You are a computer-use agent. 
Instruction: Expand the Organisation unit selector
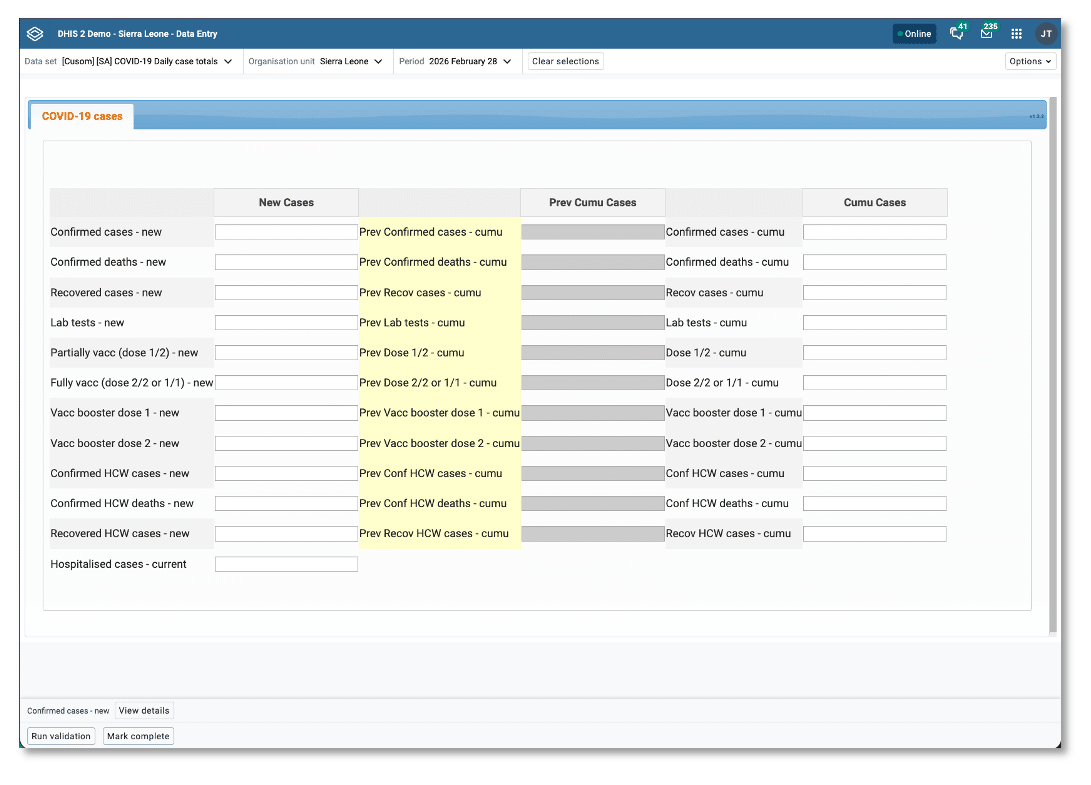[x=318, y=61]
